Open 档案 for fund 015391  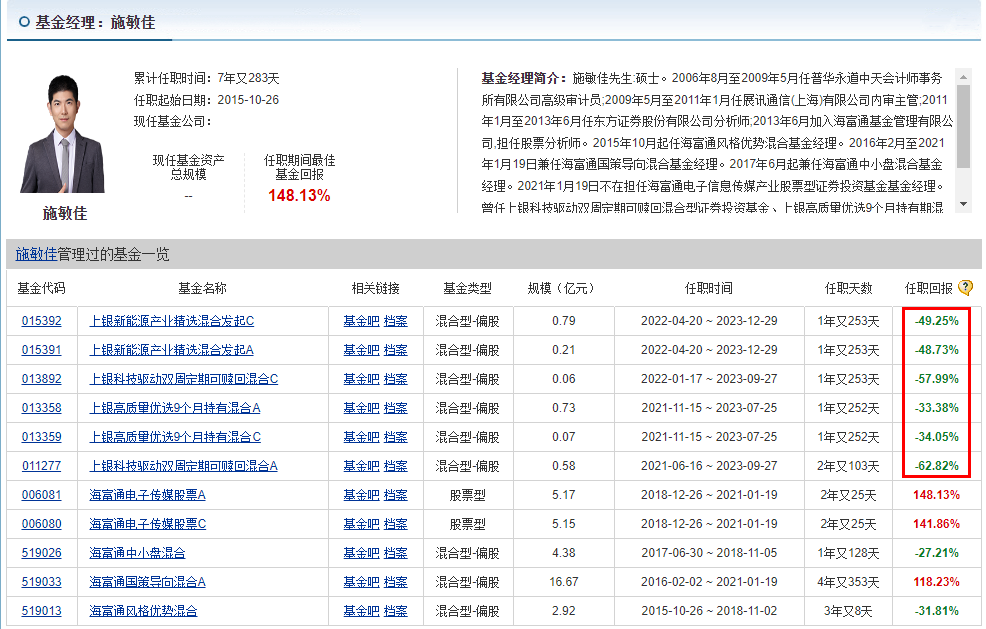pos(396,350)
